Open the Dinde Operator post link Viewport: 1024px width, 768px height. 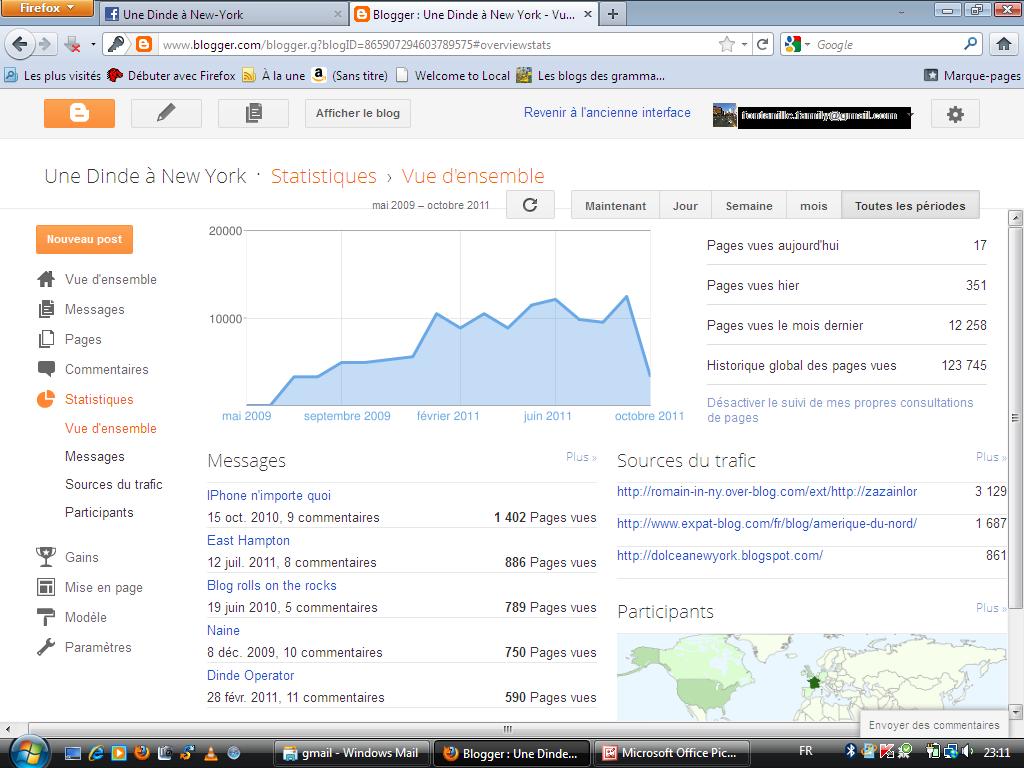(250, 675)
